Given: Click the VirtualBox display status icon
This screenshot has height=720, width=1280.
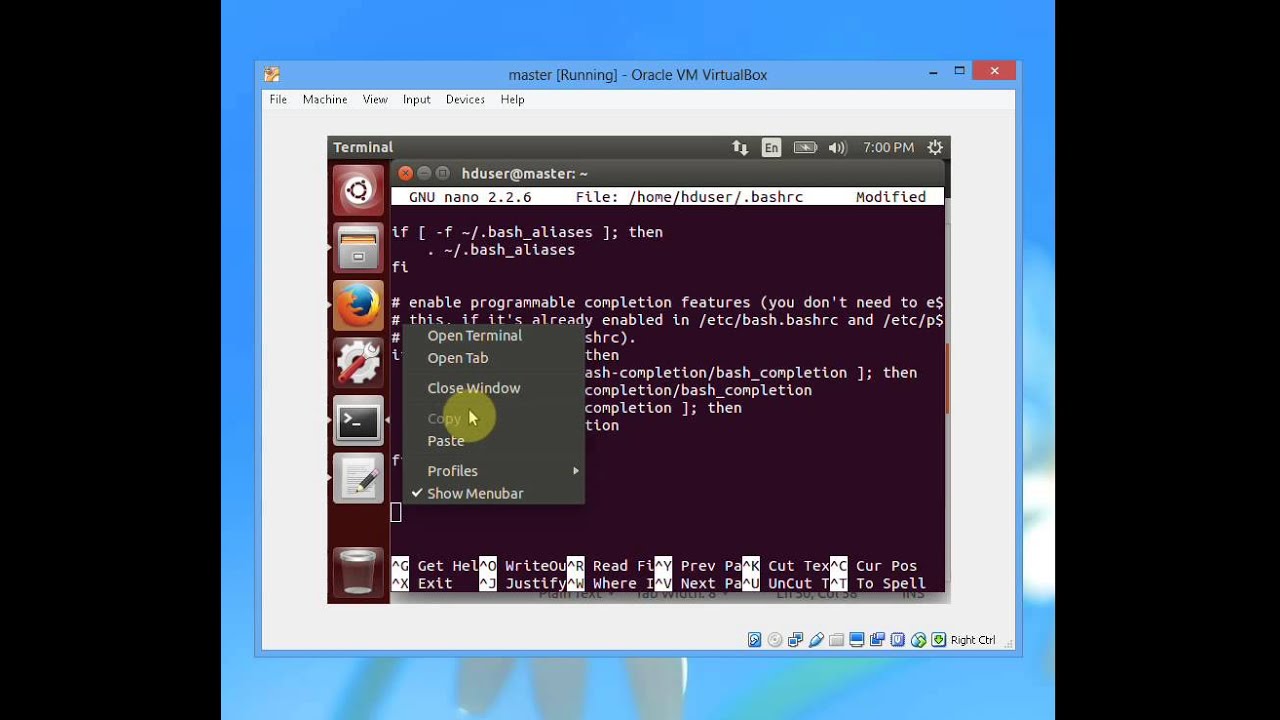Looking at the screenshot, I should [x=857, y=640].
